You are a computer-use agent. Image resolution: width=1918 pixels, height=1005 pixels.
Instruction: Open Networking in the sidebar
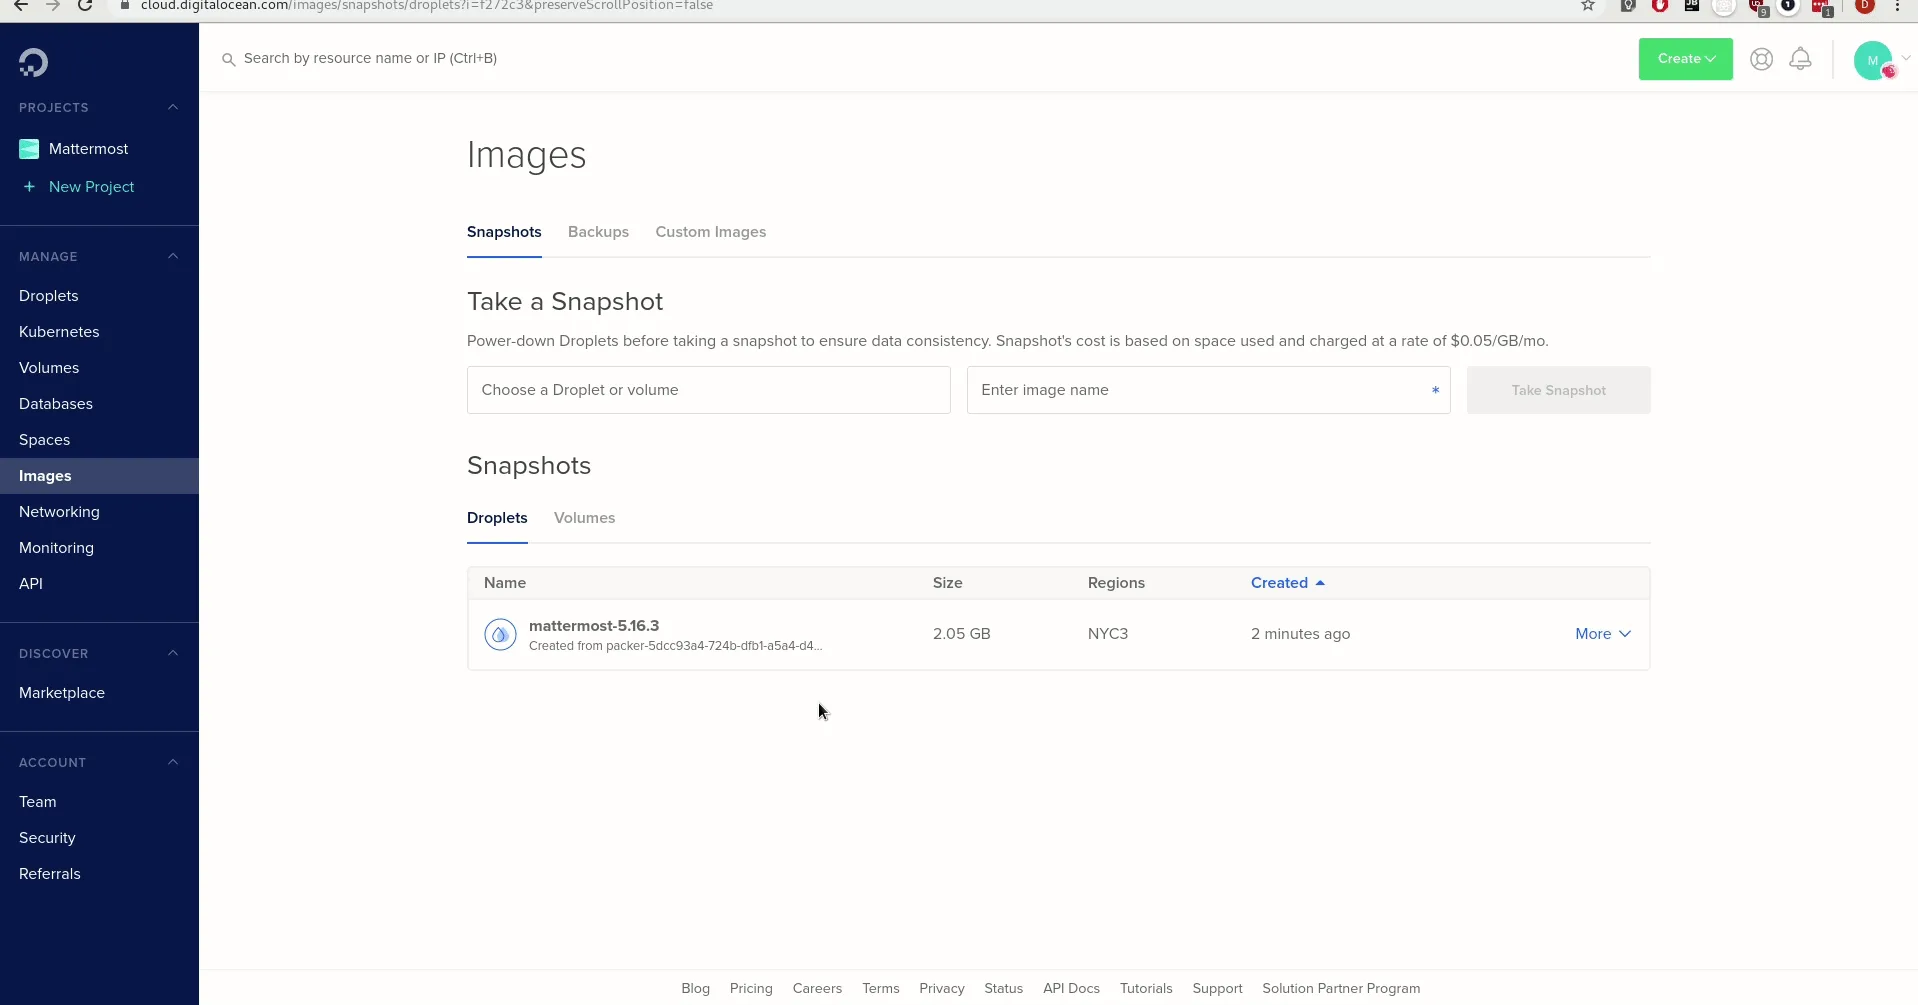tap(59, 512)
